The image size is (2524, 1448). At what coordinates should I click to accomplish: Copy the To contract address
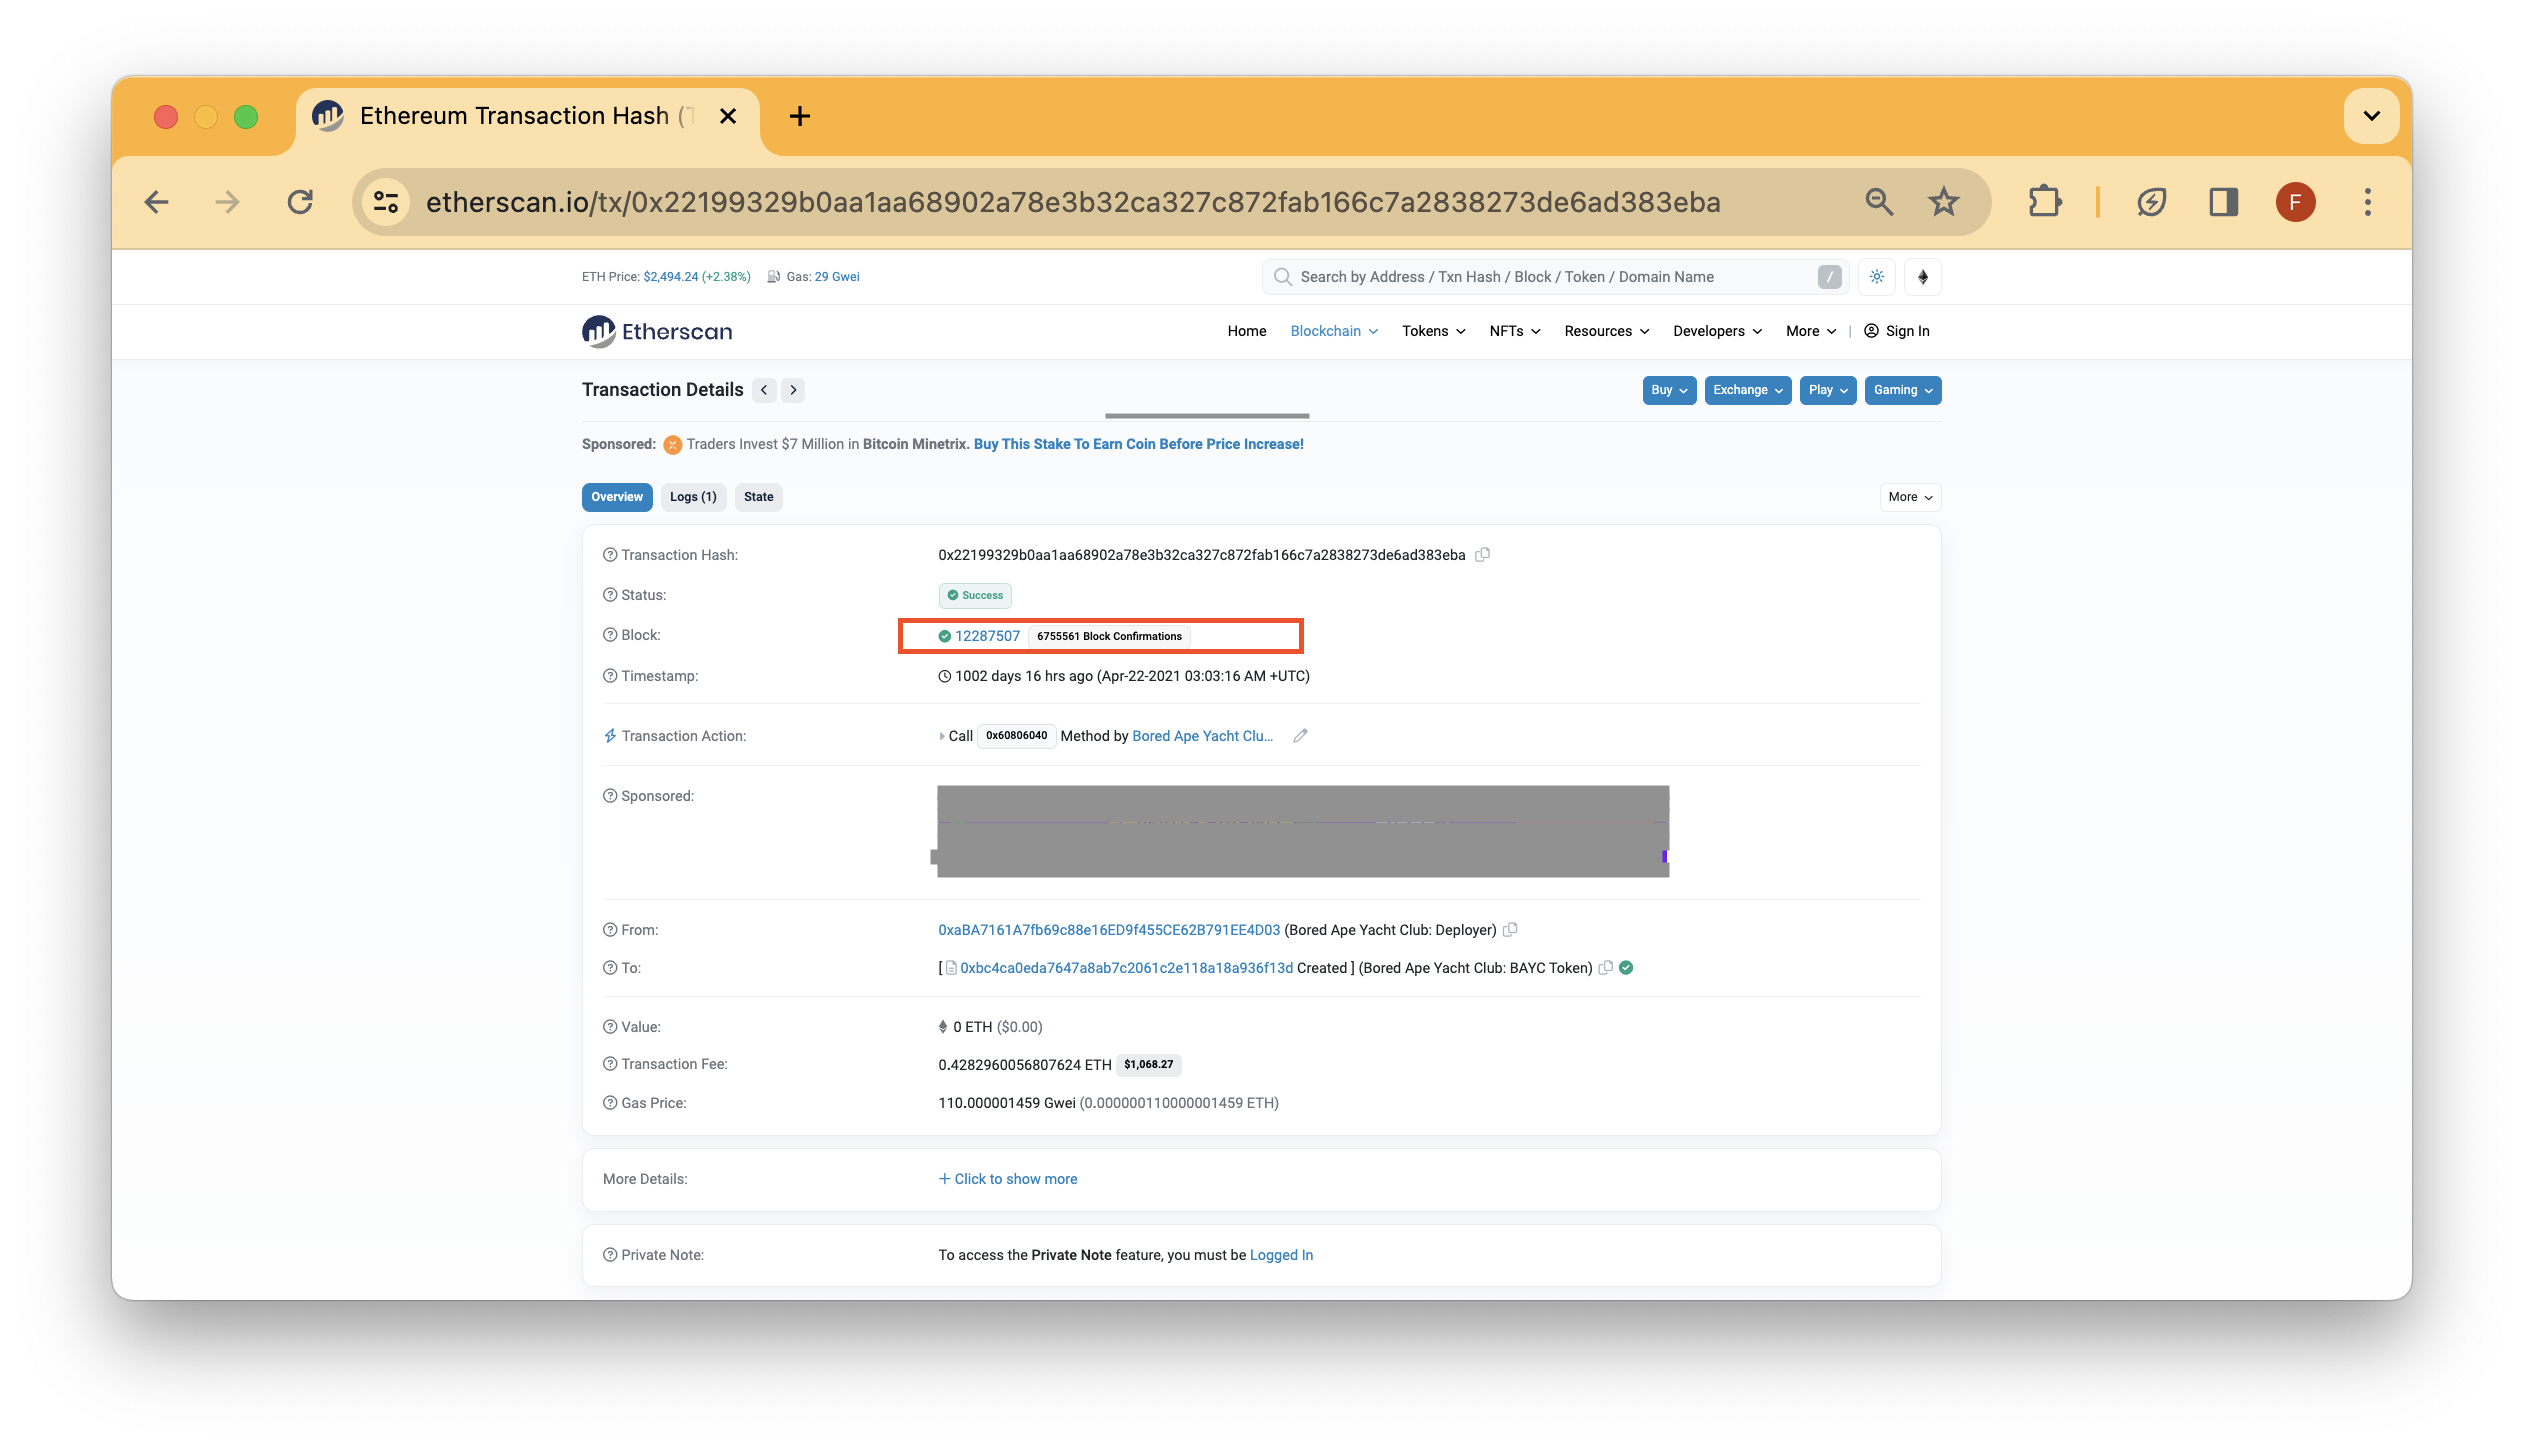(1605, 968)
